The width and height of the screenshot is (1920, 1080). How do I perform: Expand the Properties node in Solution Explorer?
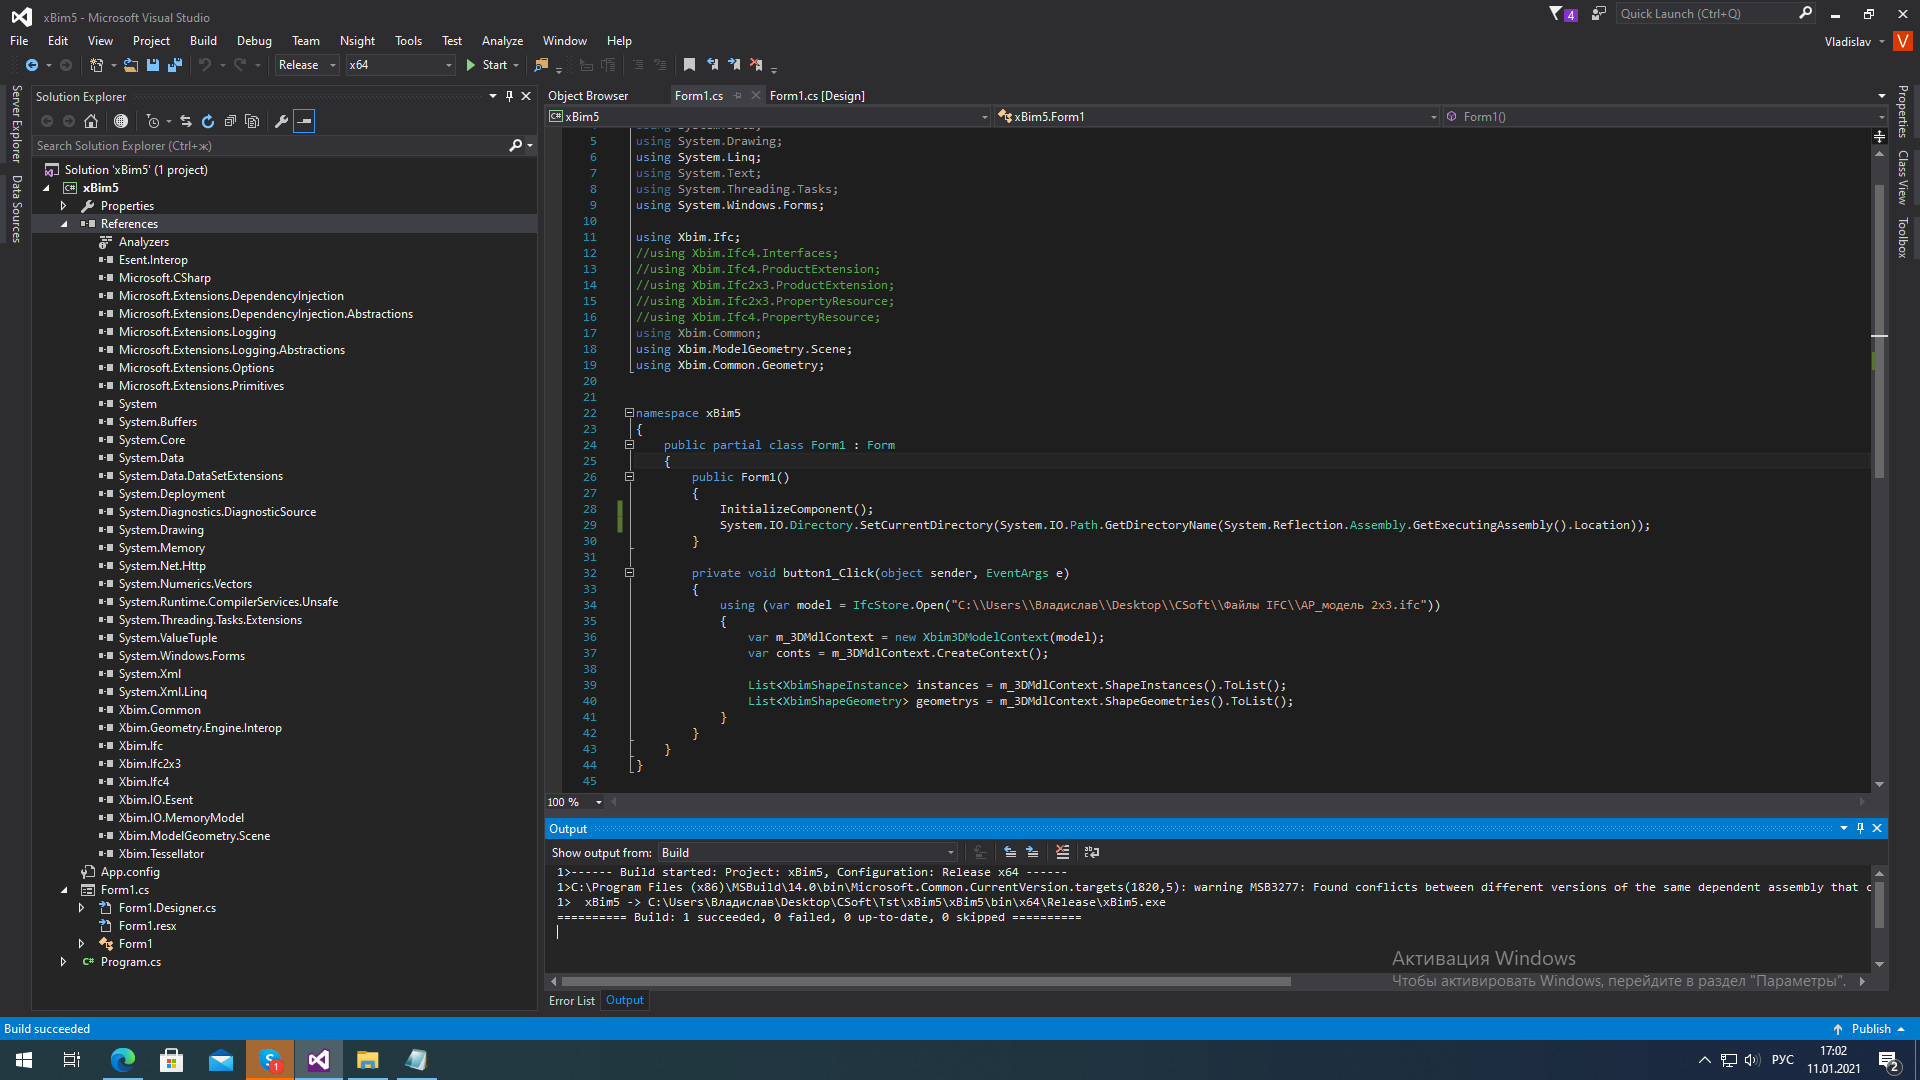click(63, 205)
